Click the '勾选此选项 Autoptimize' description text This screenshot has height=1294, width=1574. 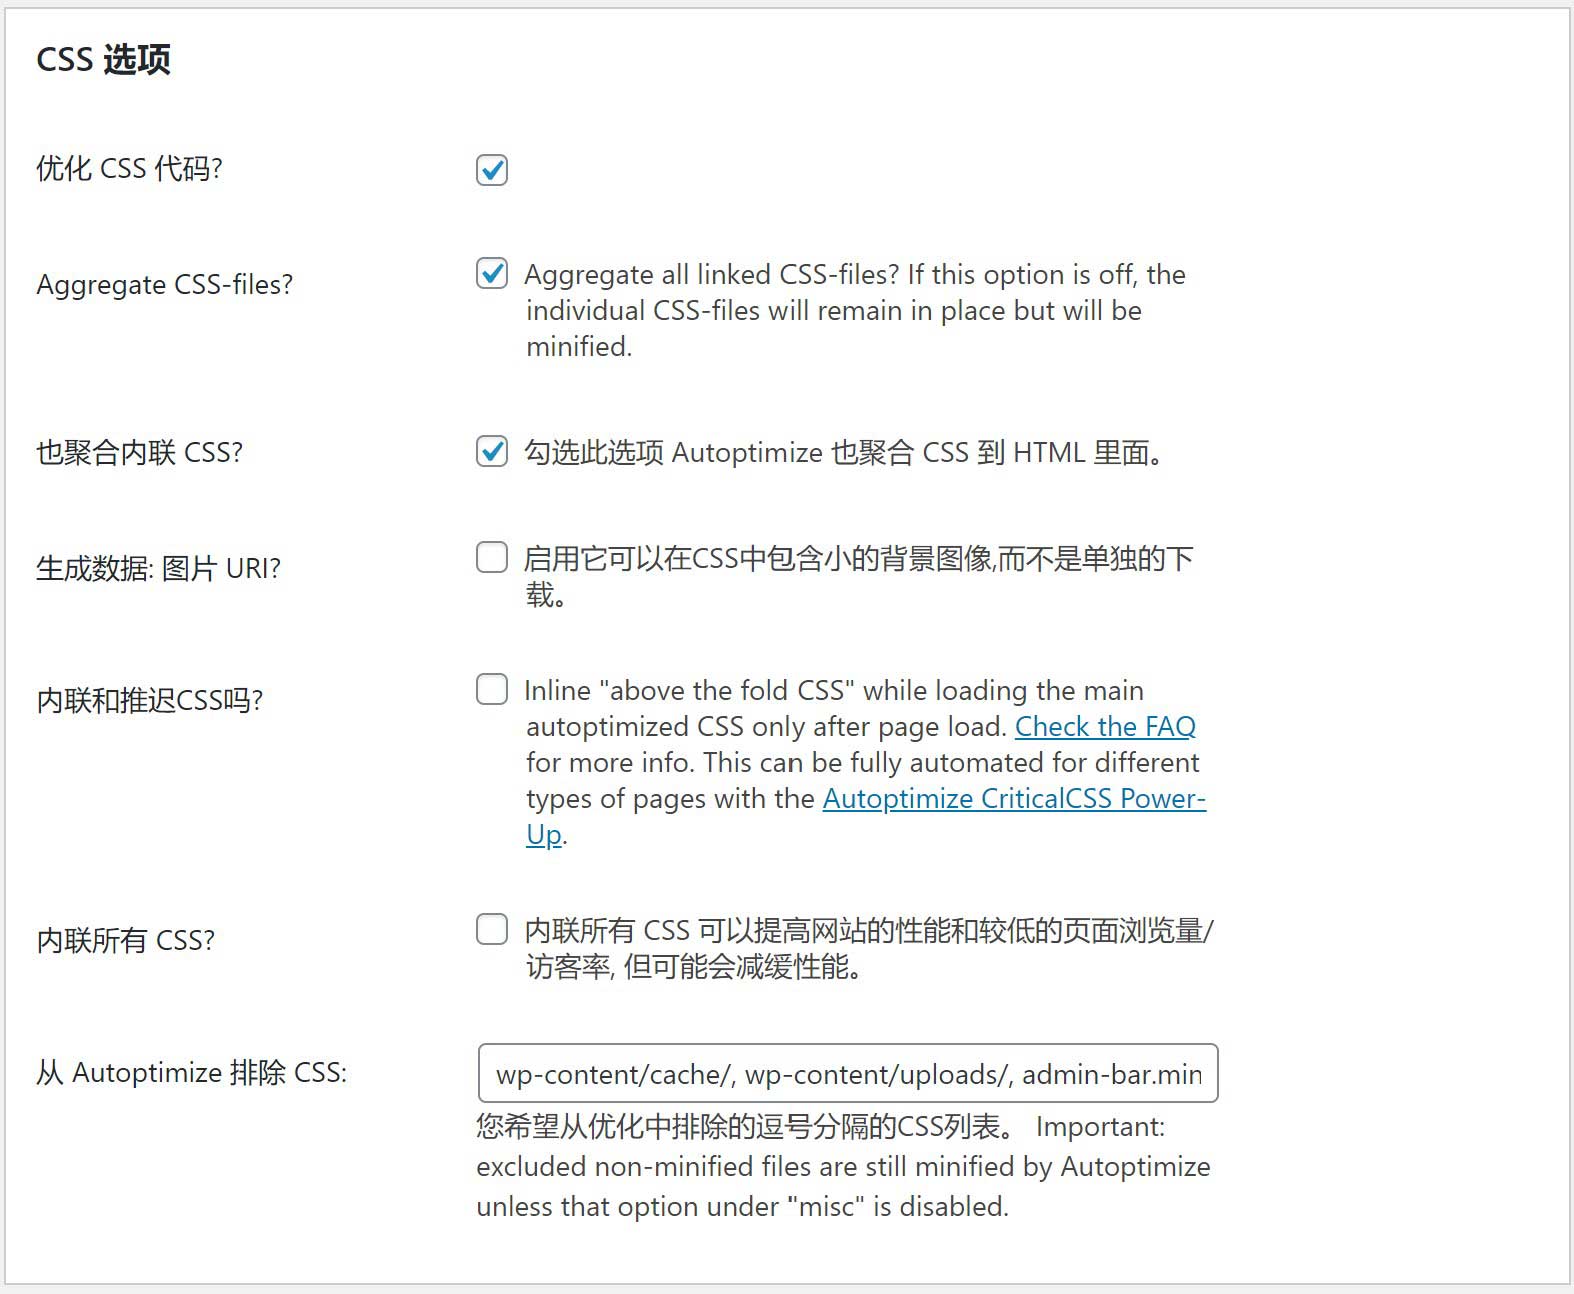tap(842, 453)
